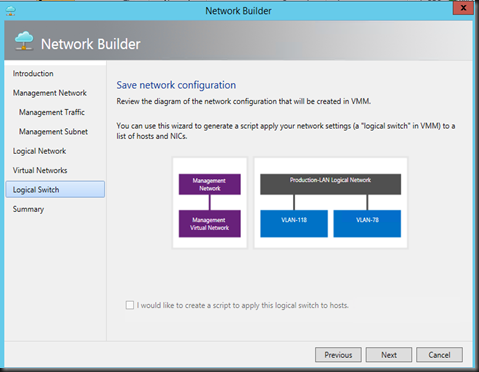The image size is (479, 372).
Task: Click the Management Virtual Network purple box
Action: tap(210, 224)
